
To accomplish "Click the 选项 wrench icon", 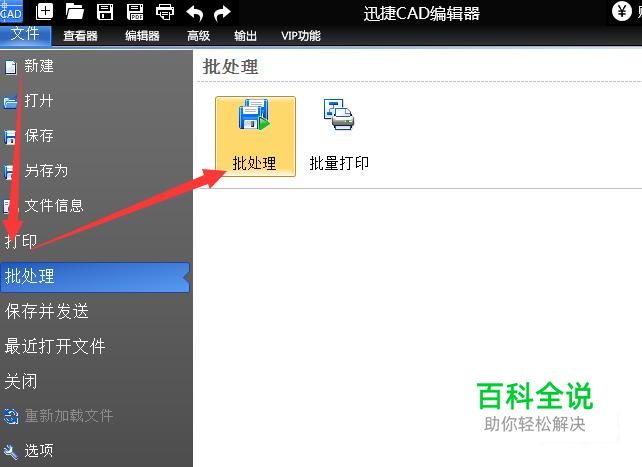I will [x=11, y=452].
